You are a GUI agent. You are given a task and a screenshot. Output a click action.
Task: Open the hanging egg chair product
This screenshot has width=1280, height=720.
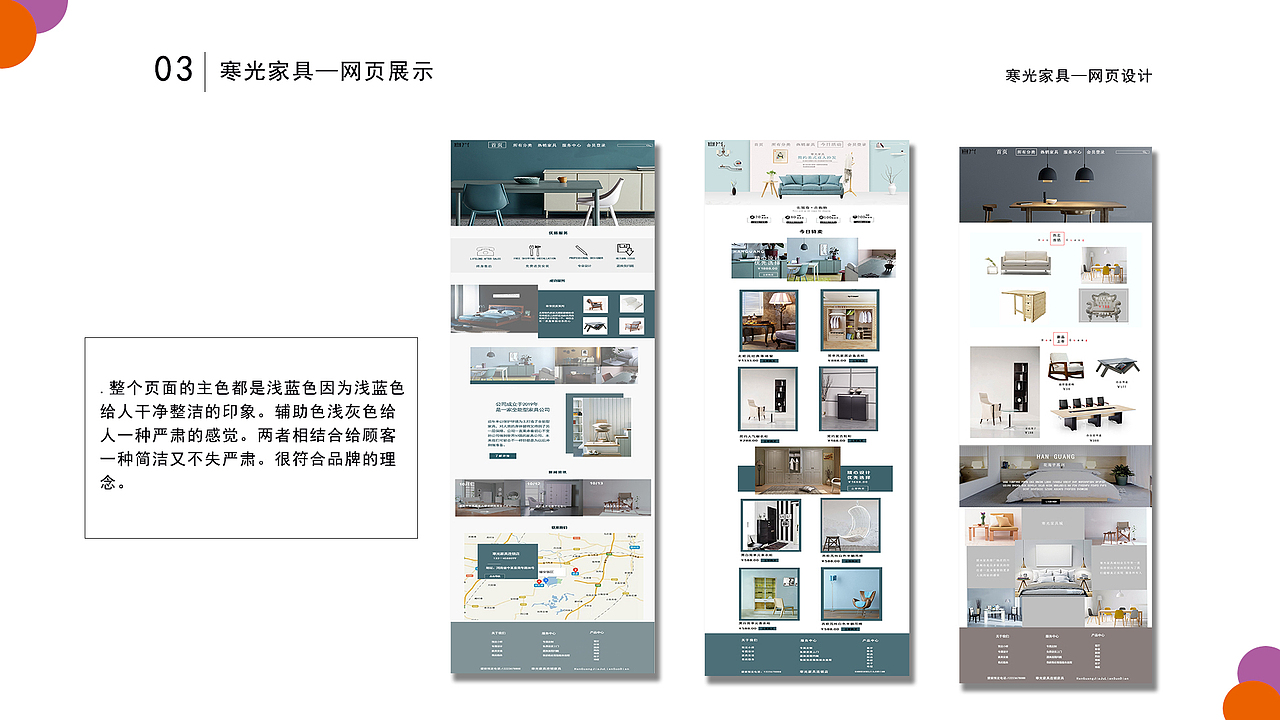click(x=851, y=526)
